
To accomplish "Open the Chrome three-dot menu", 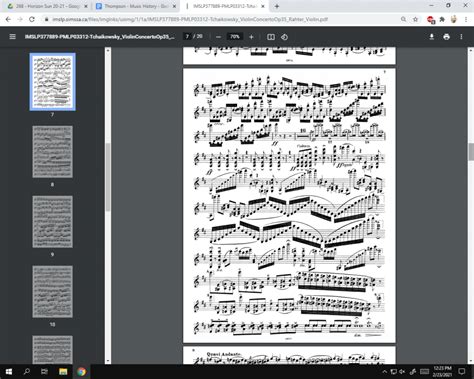I will click(466, 19).
